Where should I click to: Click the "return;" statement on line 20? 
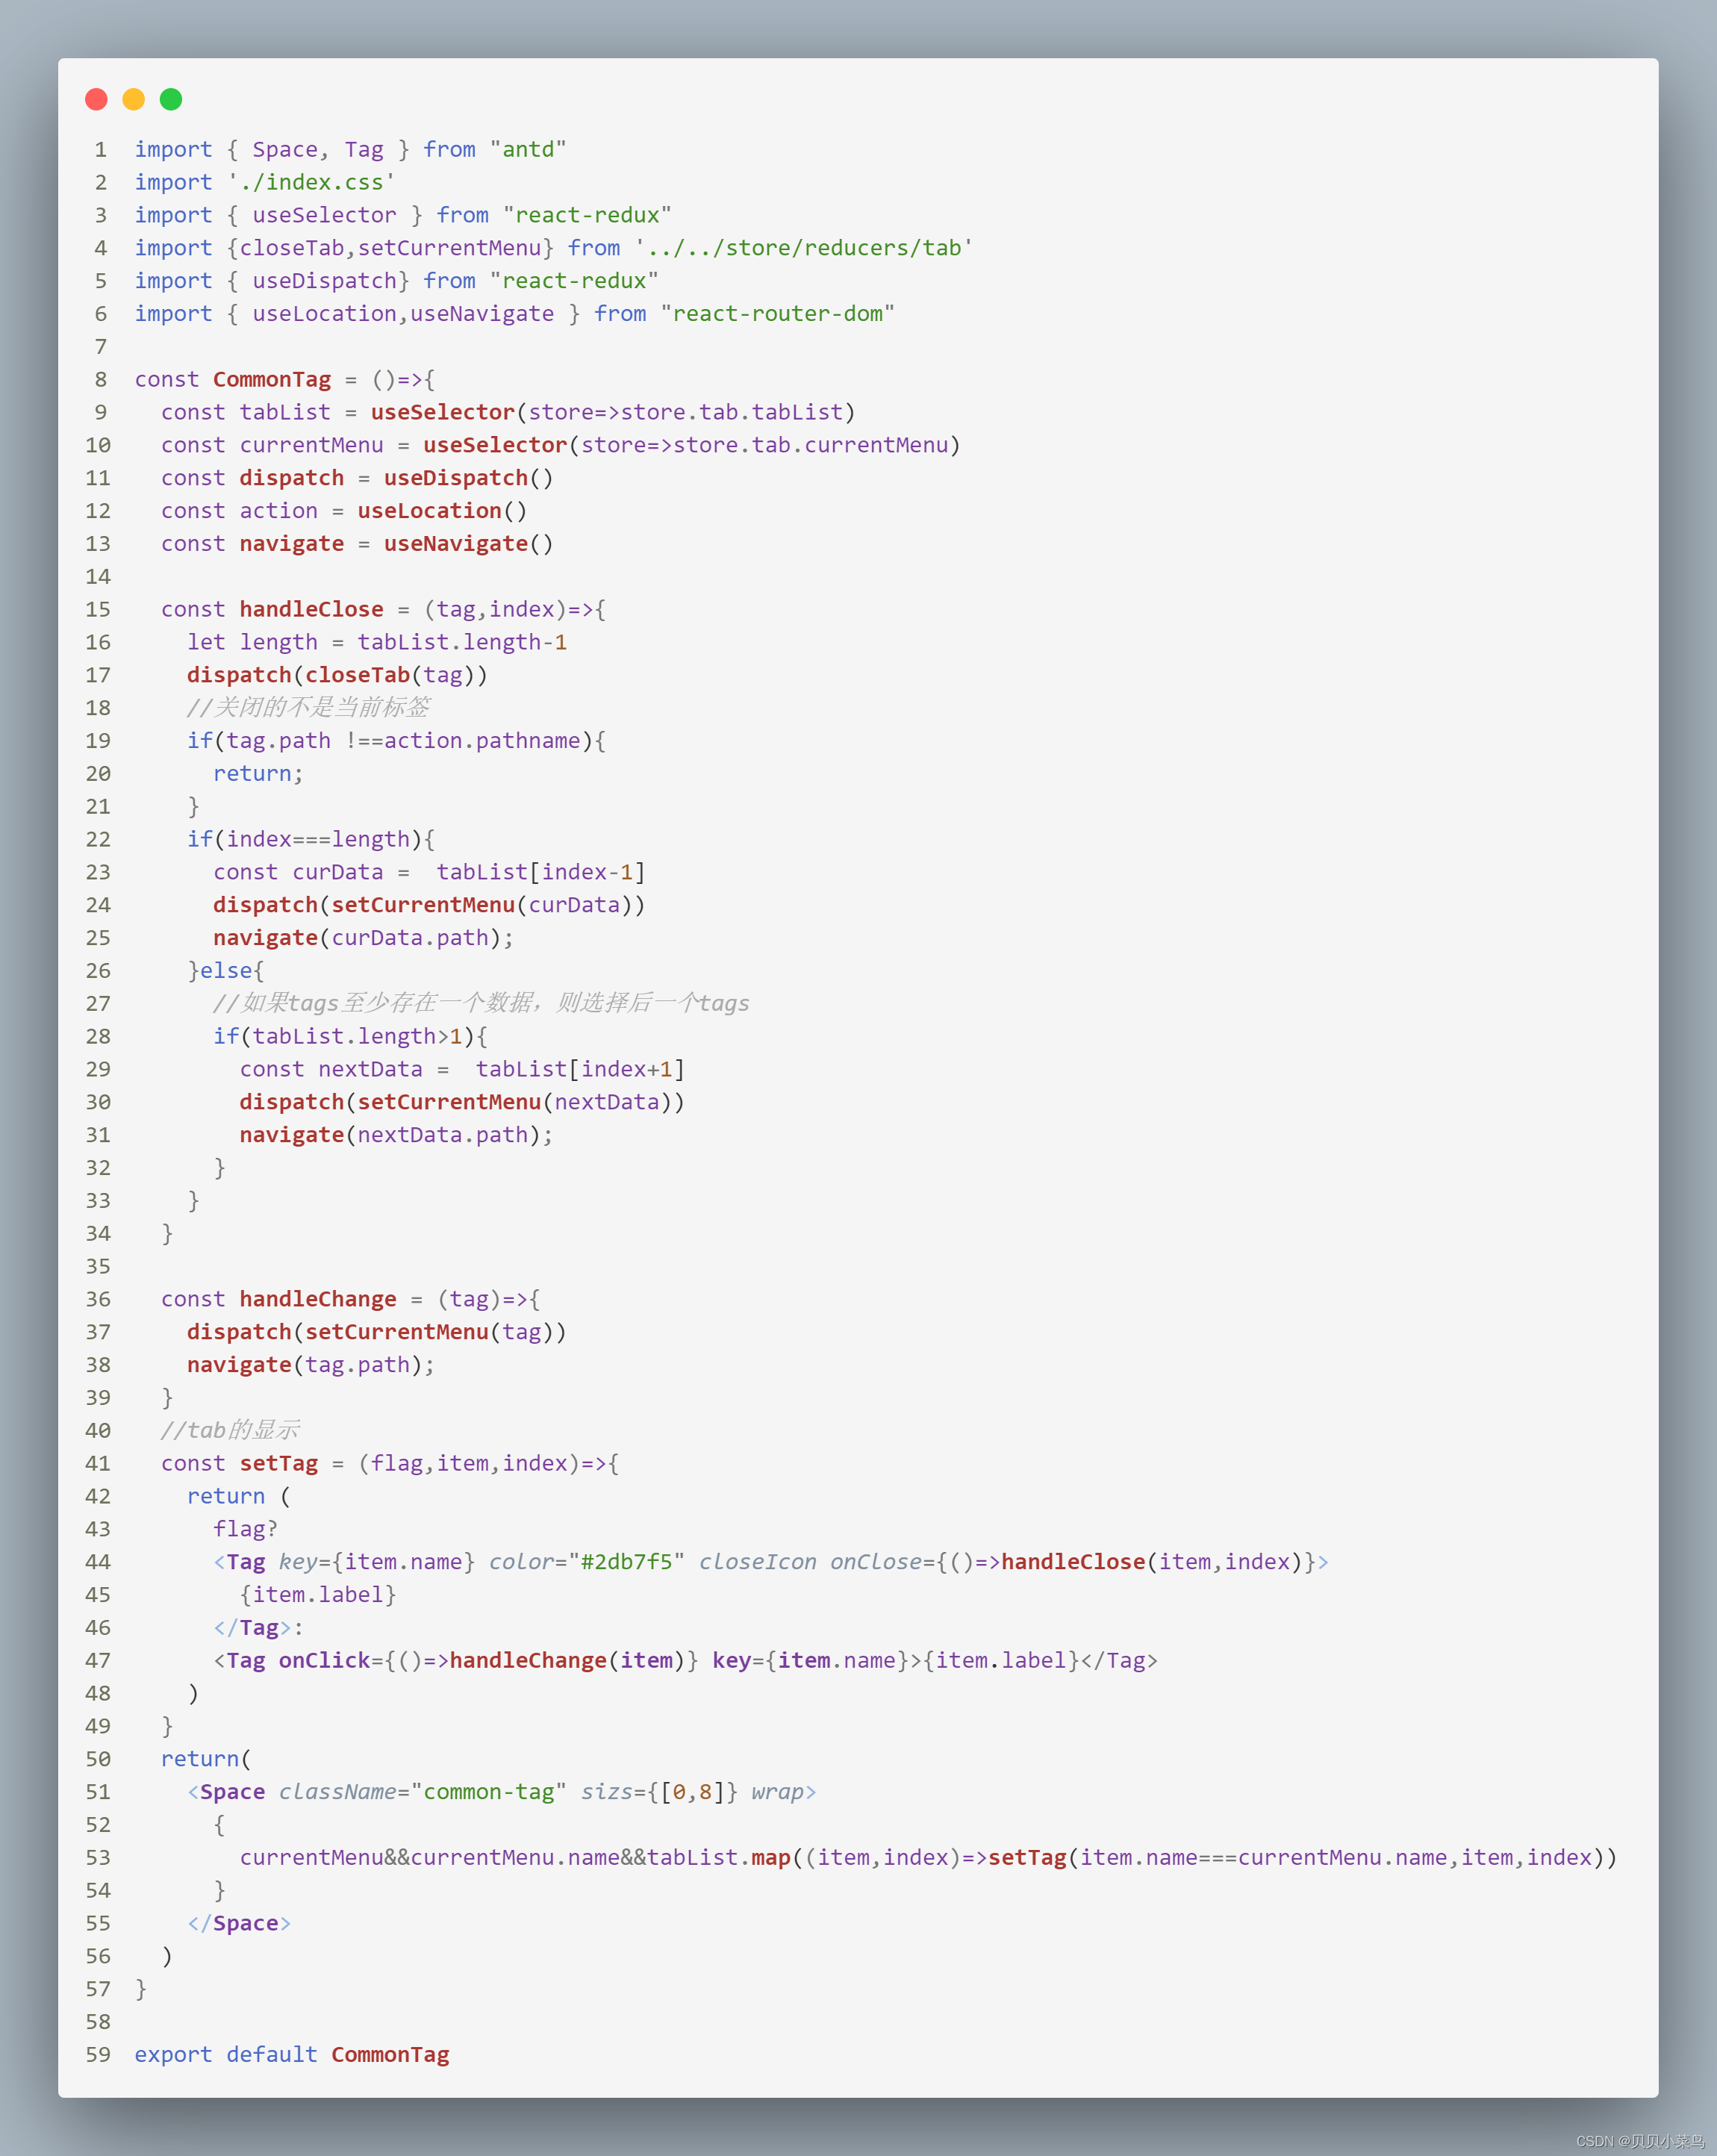click(258, 774)
